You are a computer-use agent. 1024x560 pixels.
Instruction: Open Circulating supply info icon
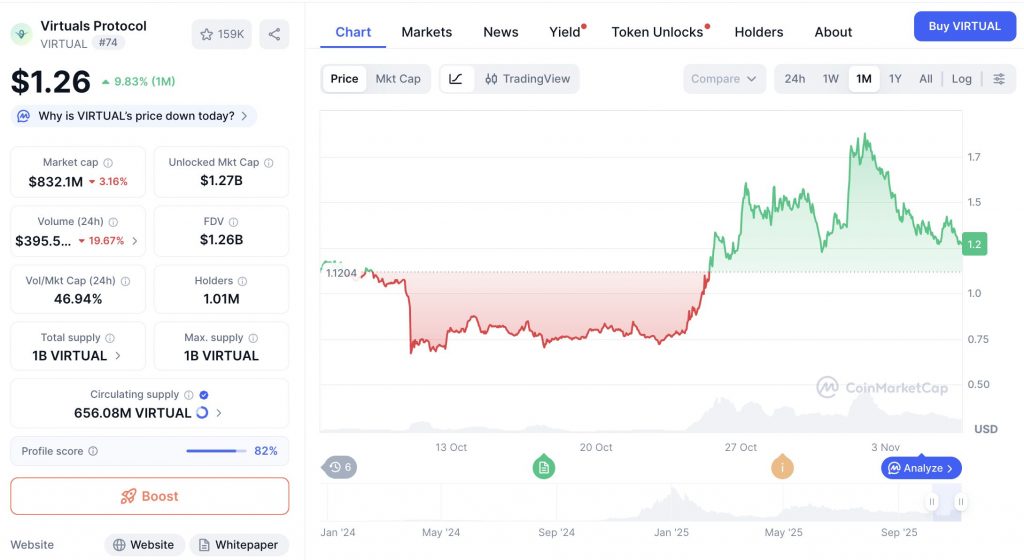click(x=189, y=395)
